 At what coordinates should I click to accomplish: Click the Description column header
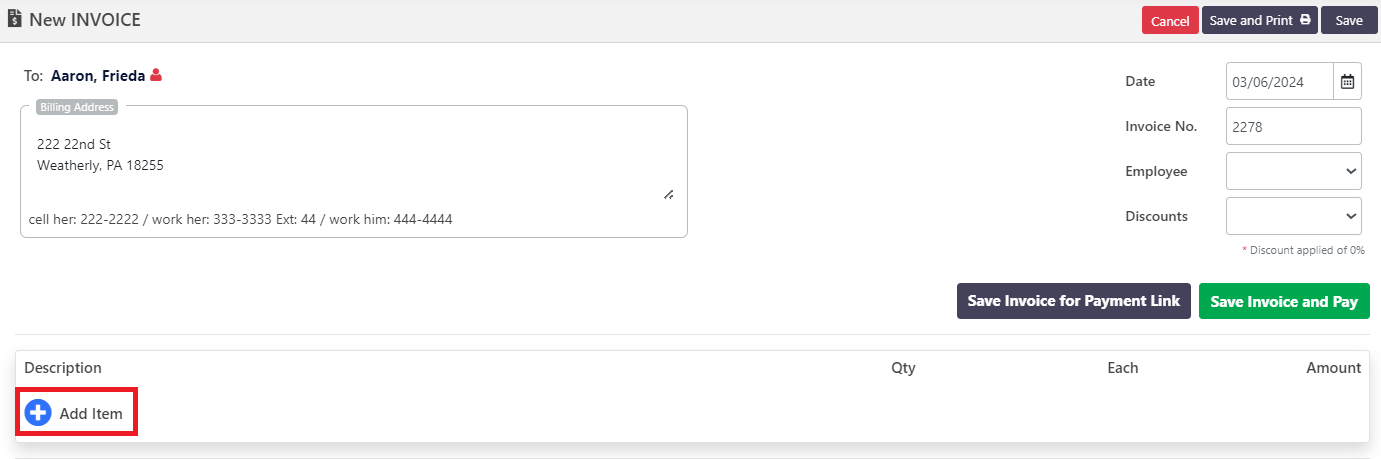(63, 368)
